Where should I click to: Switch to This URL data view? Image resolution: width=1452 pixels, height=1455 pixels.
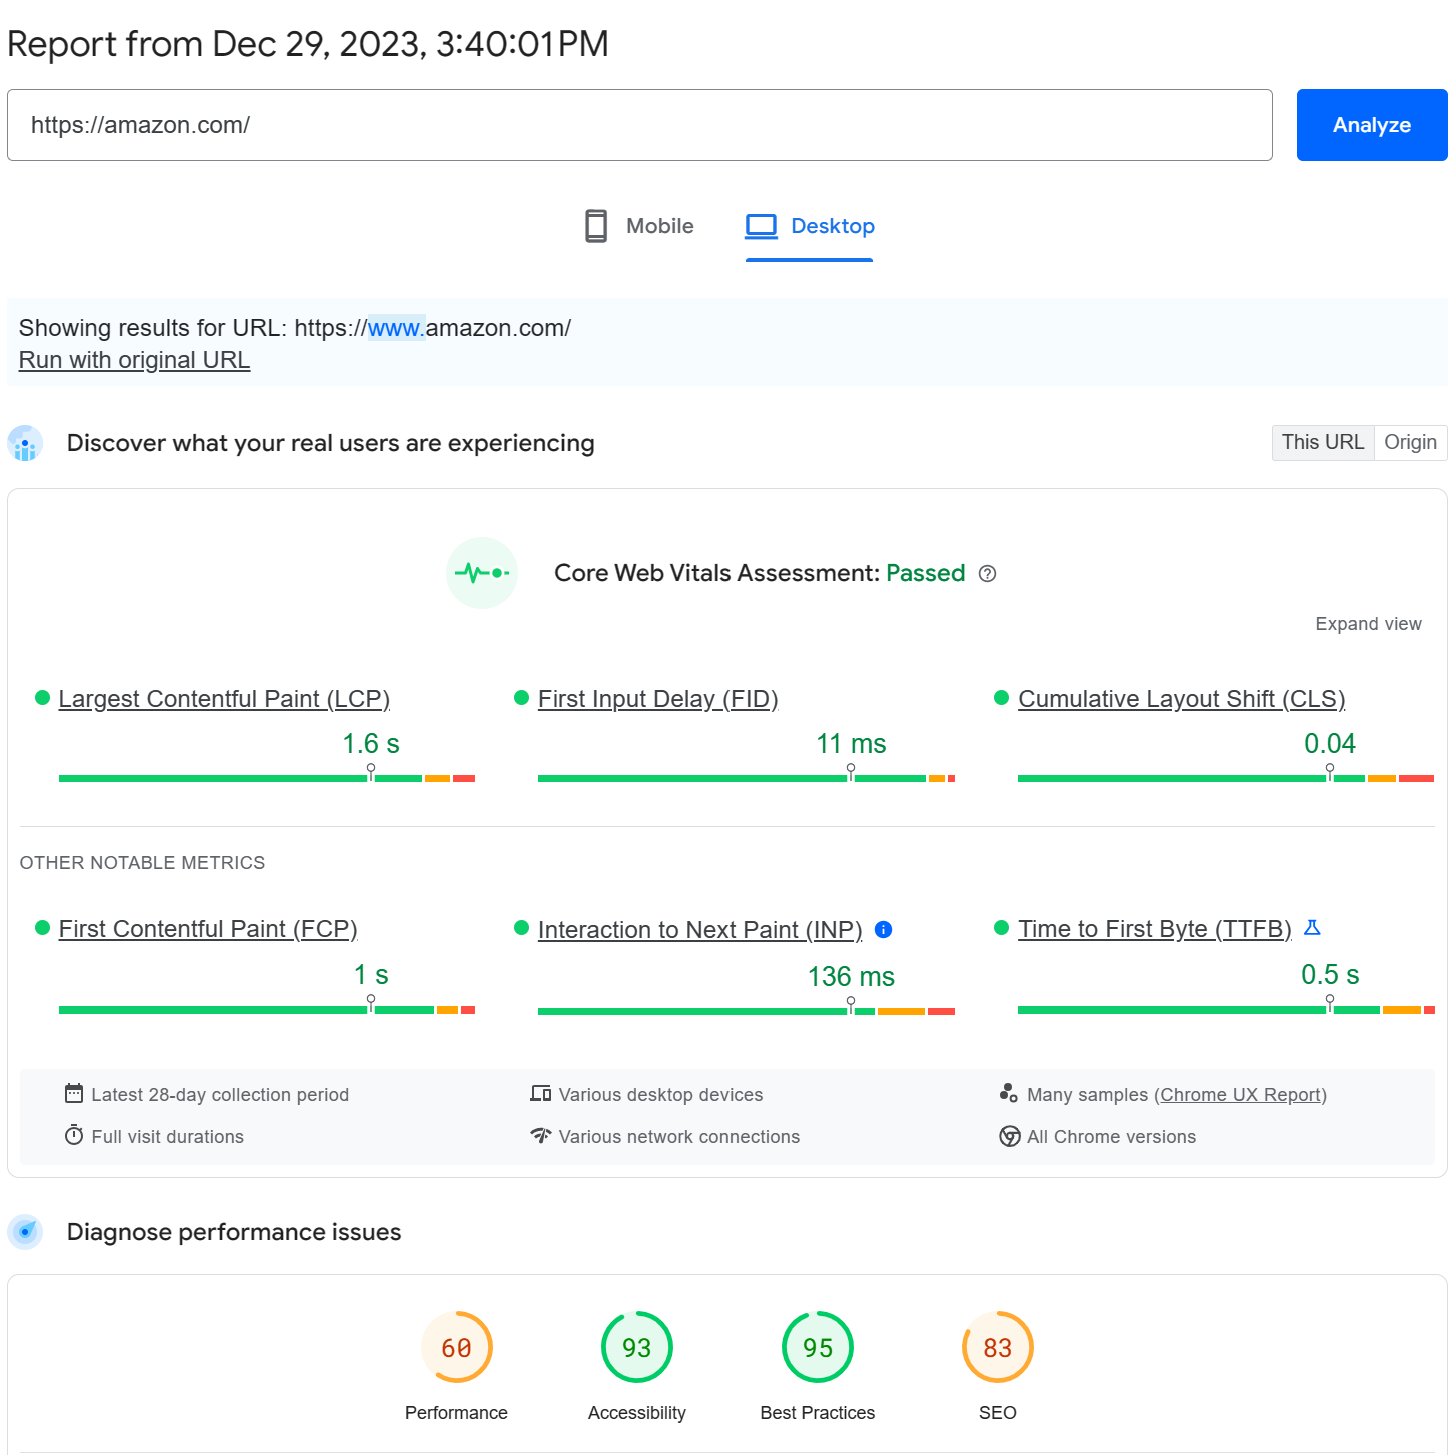1322,443
